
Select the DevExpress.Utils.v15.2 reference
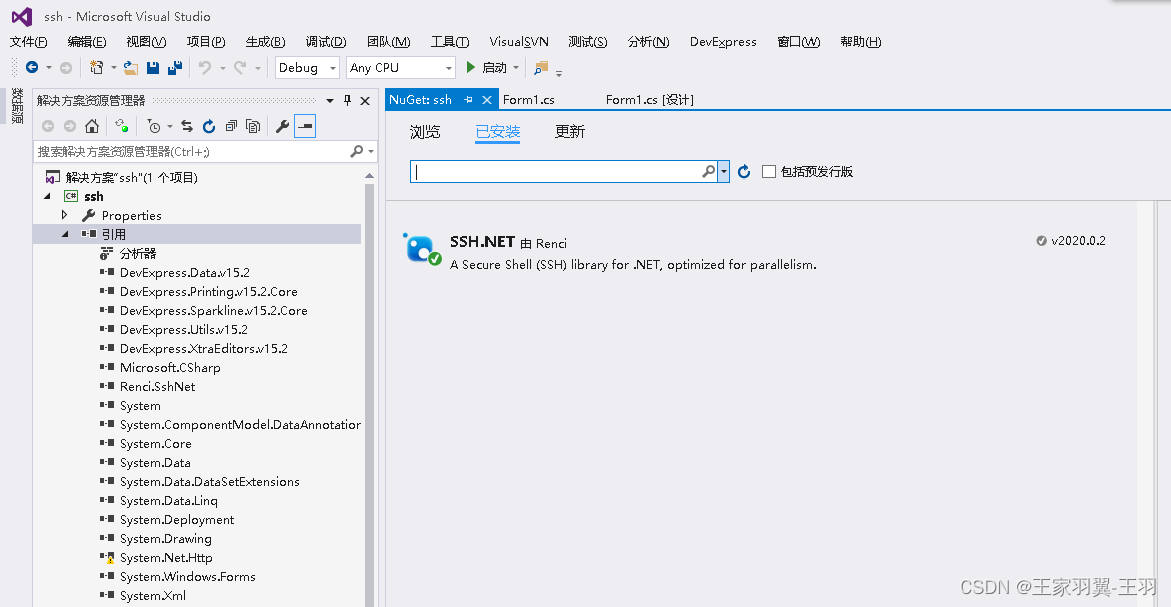[184, 329]
